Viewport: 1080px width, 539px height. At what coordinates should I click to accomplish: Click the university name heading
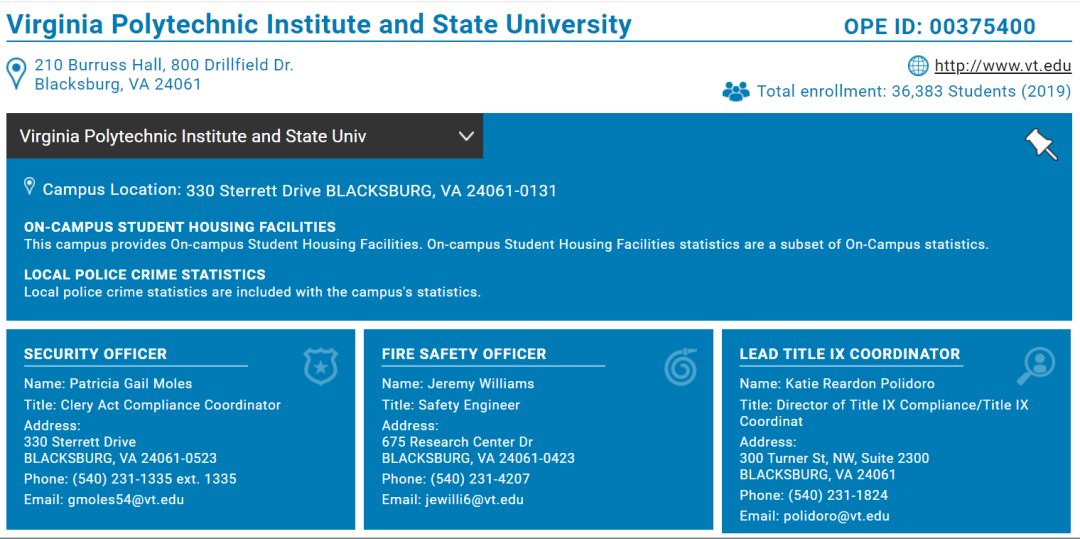pos(319,25)
